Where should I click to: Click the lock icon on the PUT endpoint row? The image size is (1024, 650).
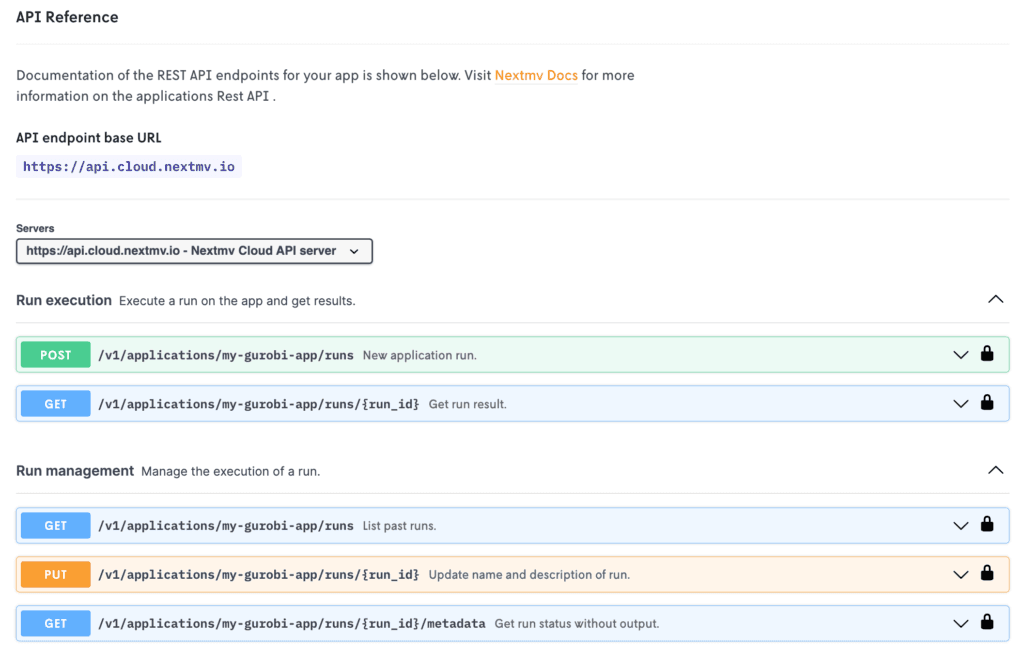point(987,573)
